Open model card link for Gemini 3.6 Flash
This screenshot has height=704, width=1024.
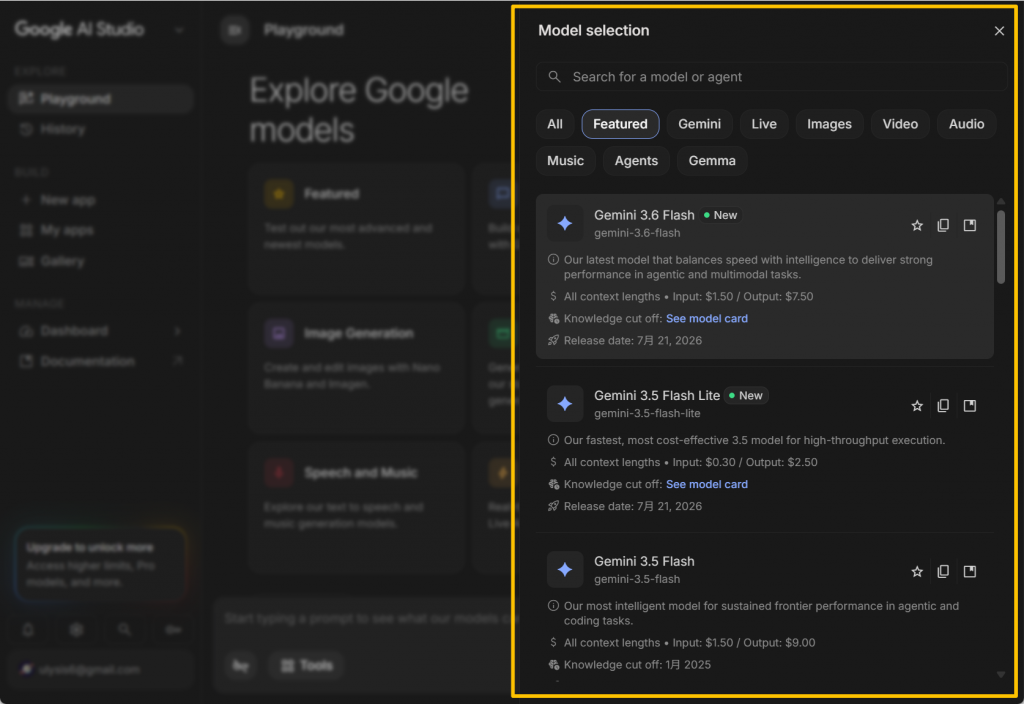point(707,319)
